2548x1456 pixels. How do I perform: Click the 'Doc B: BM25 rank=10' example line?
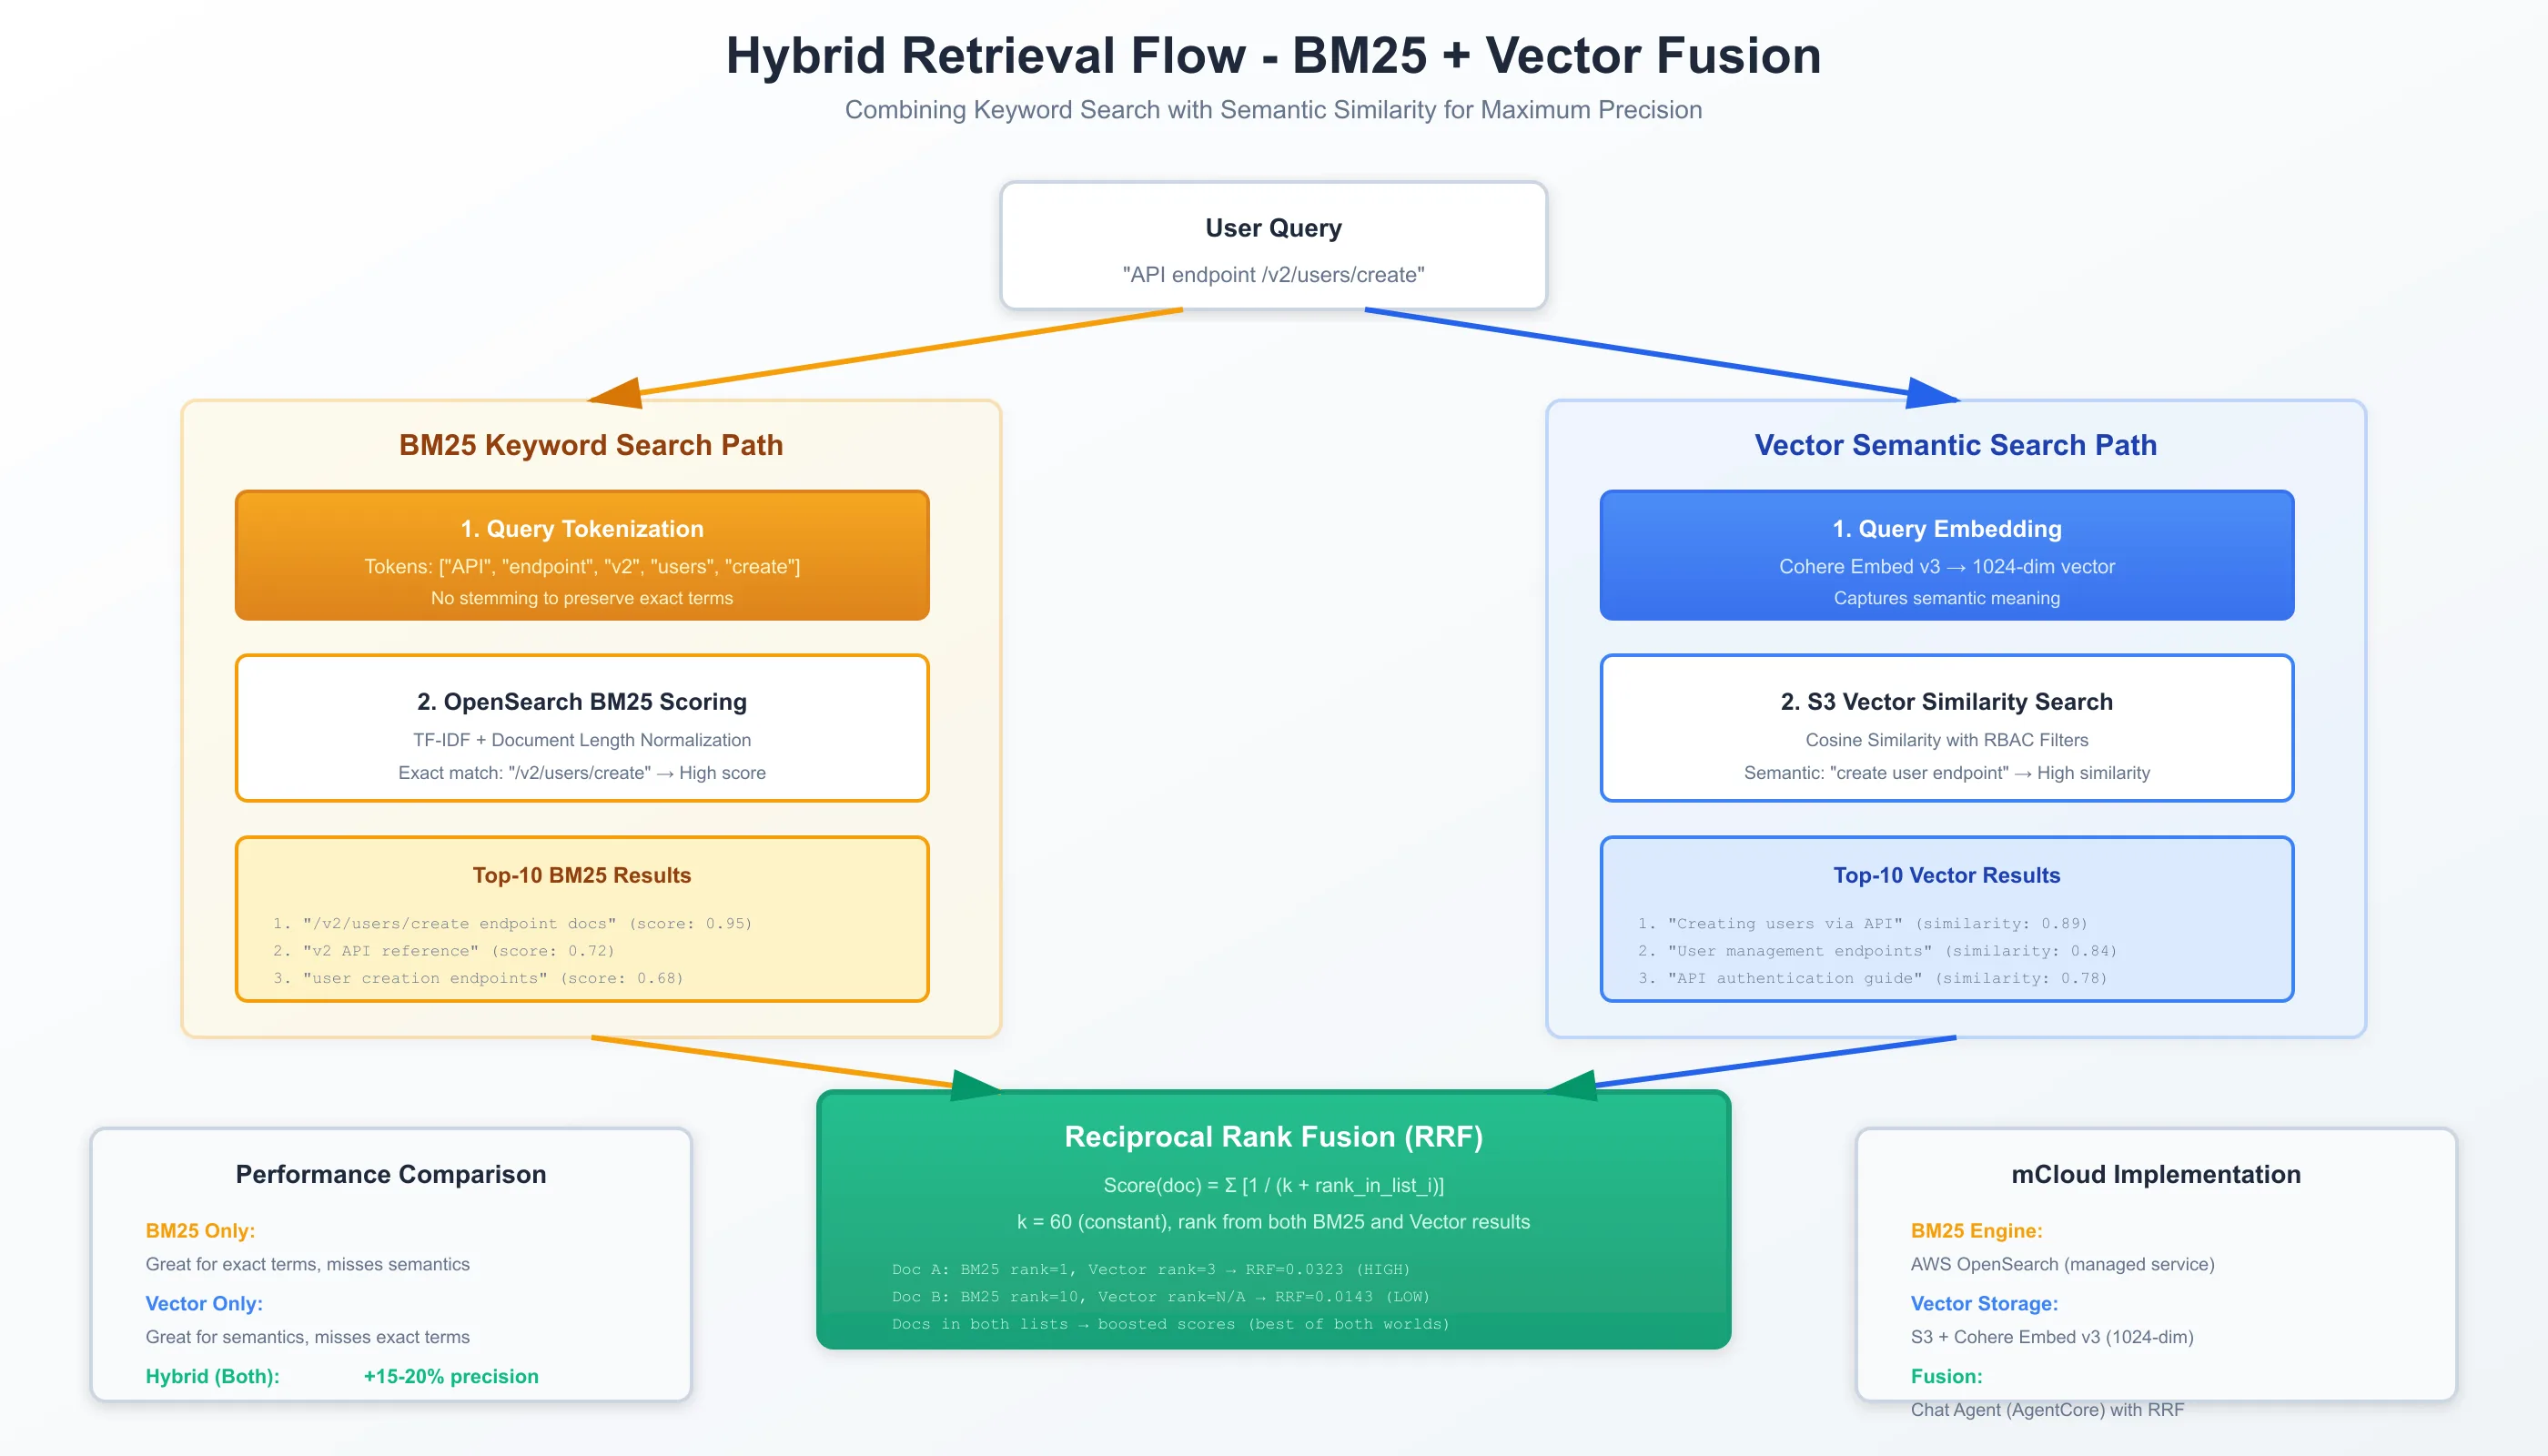tap(1161, 1297)
